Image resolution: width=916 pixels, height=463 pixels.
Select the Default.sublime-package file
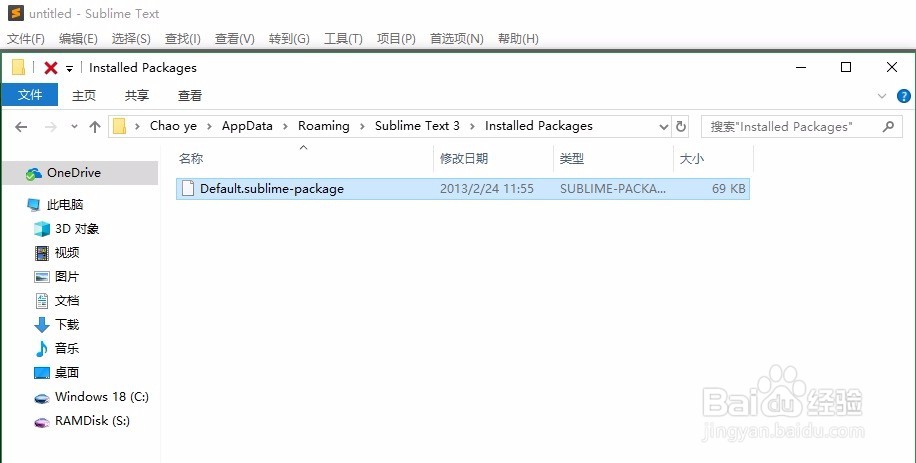463,189
